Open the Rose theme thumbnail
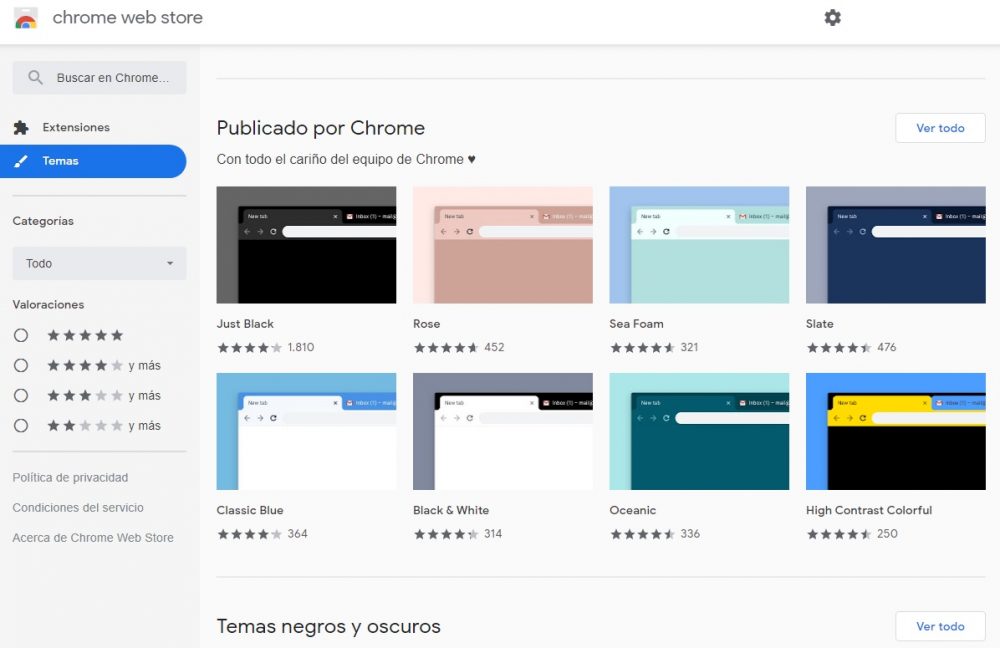Screen dimensions: 1000x648 [x=503, y=245]
